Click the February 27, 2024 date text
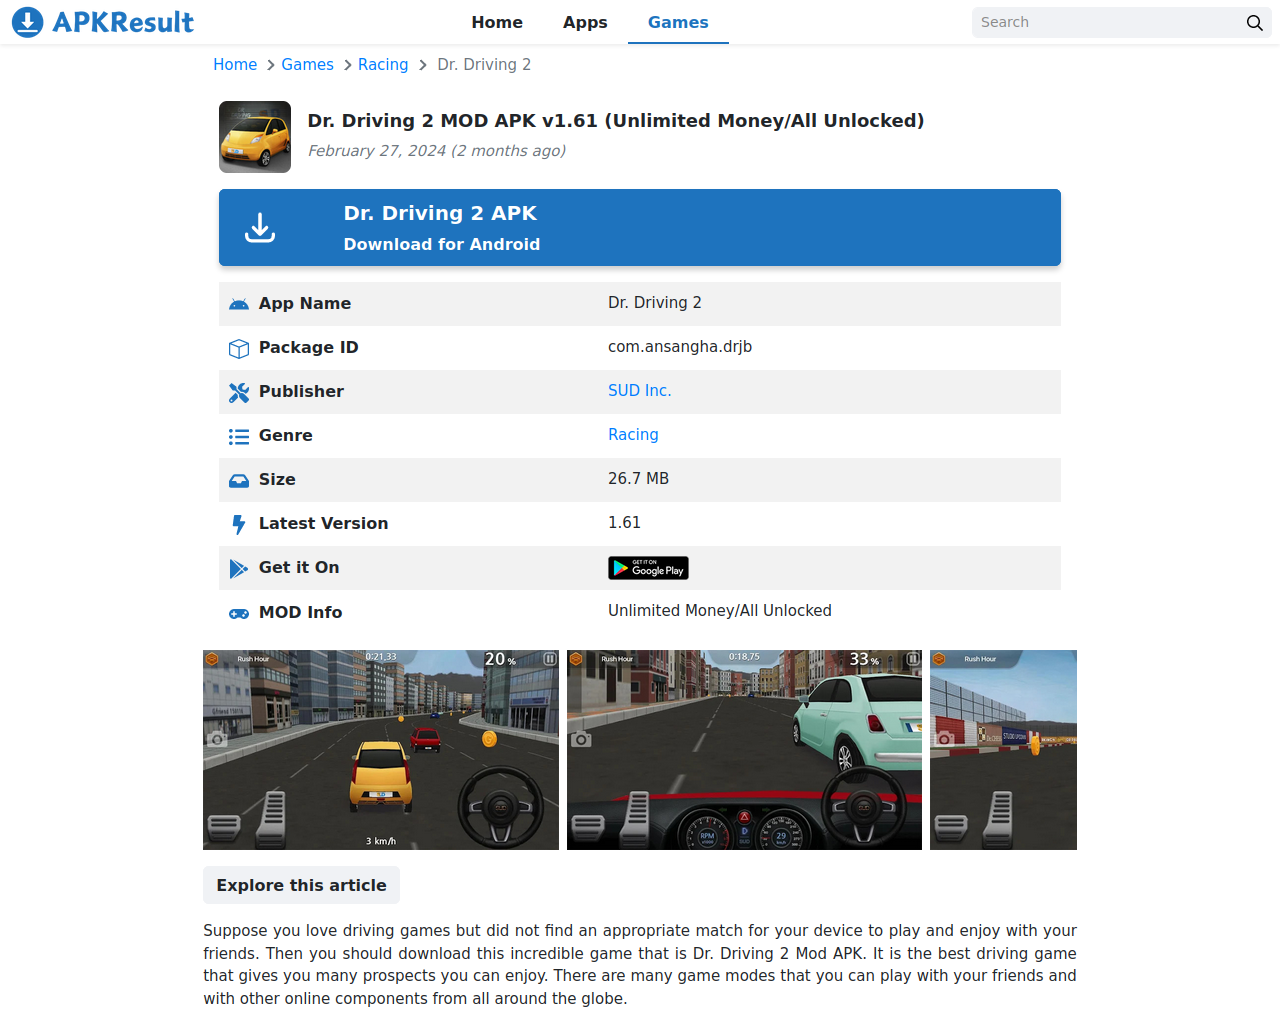The image size is (1280, 1024). [437, 151]
